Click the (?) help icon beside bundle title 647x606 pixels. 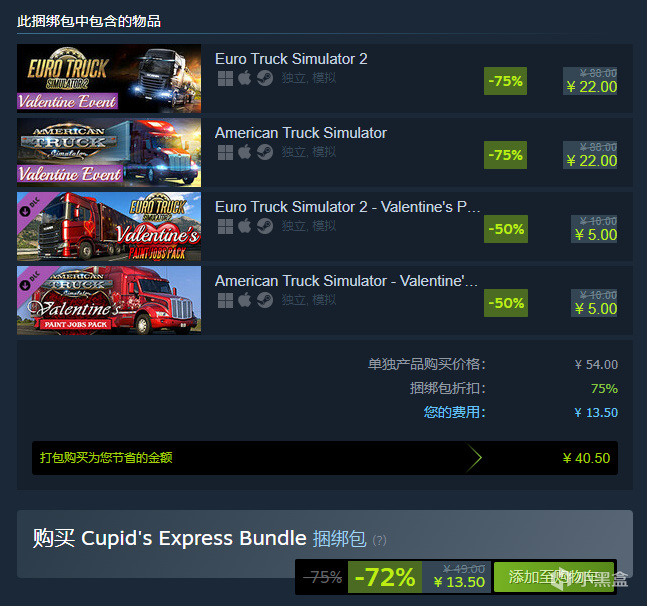[379, 540]
